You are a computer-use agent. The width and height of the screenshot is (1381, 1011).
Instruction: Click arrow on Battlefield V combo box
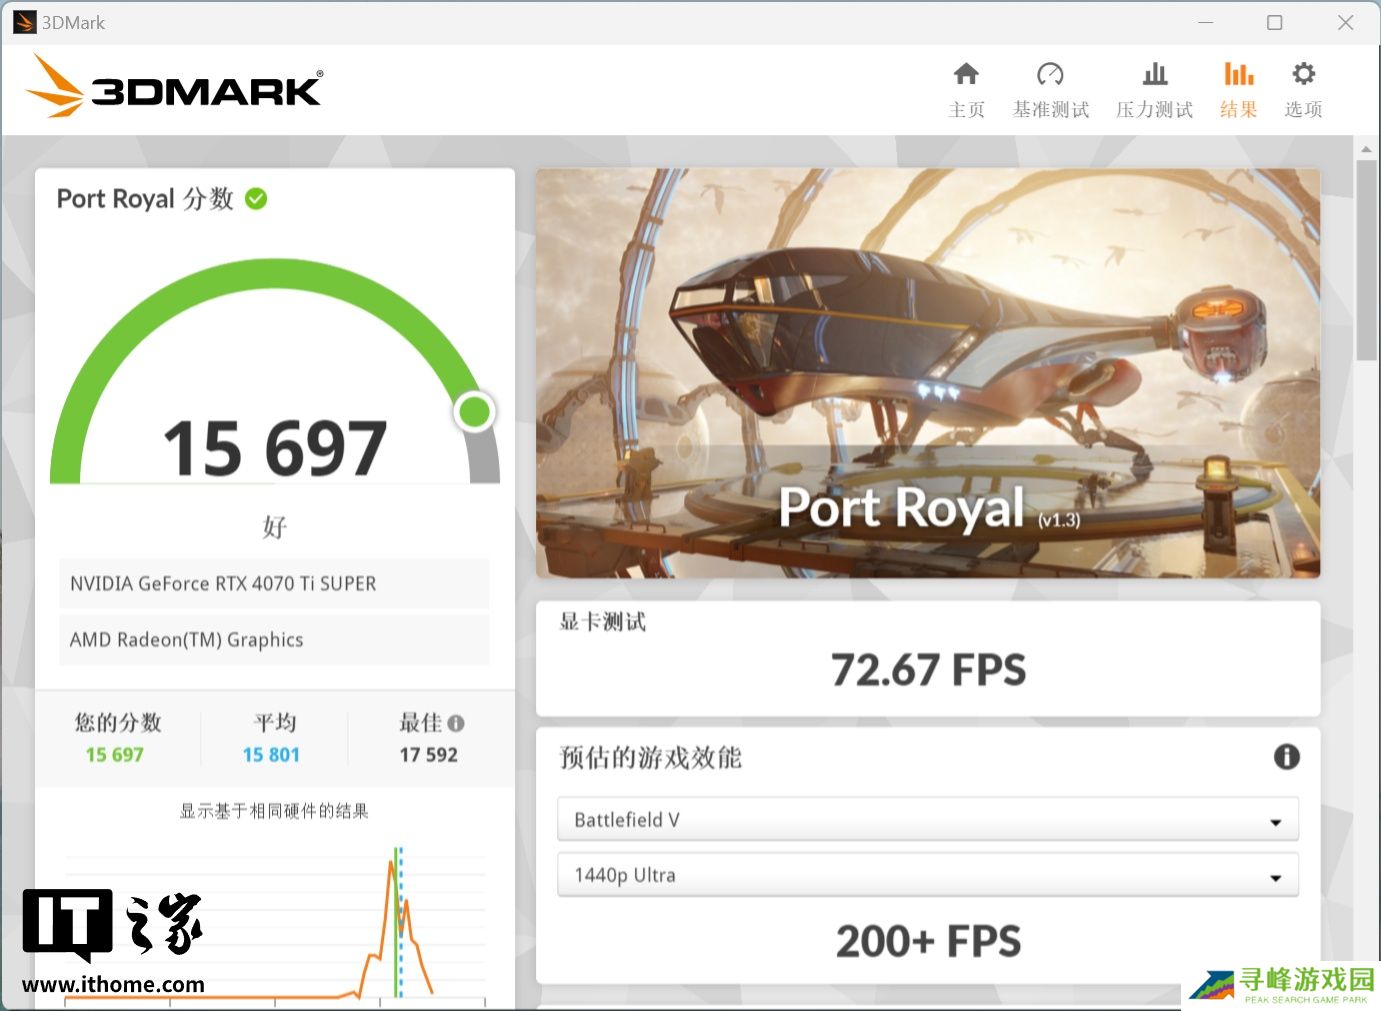point(1275,822)
